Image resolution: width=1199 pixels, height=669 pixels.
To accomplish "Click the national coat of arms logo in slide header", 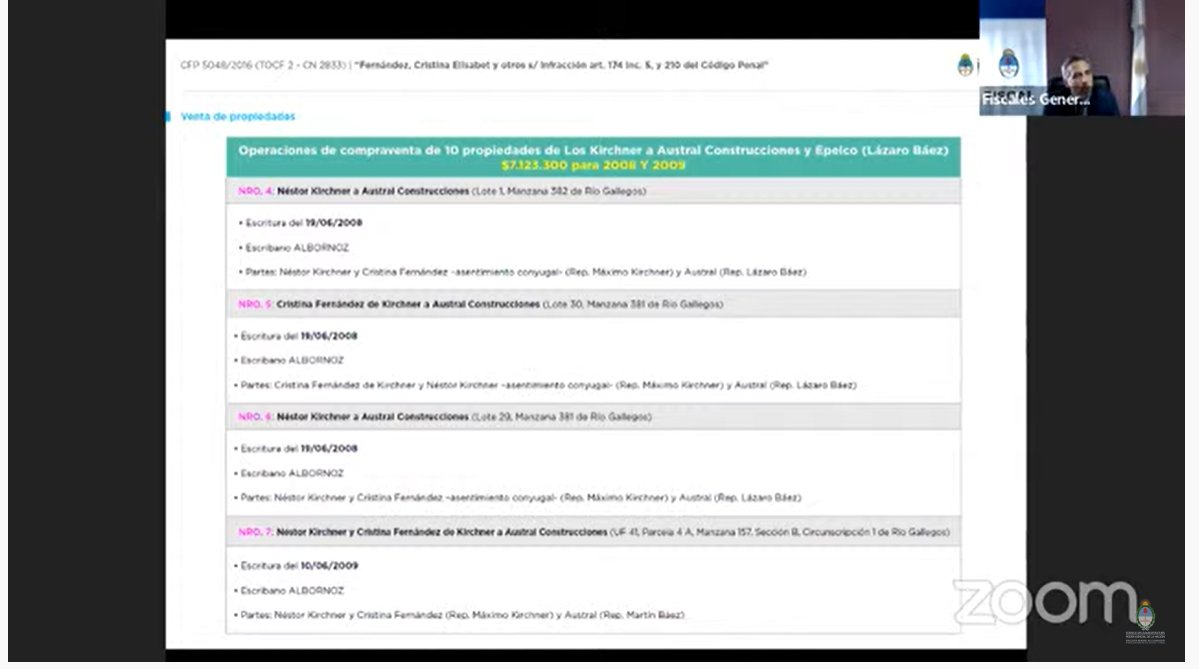I will [x=967, y=65].
